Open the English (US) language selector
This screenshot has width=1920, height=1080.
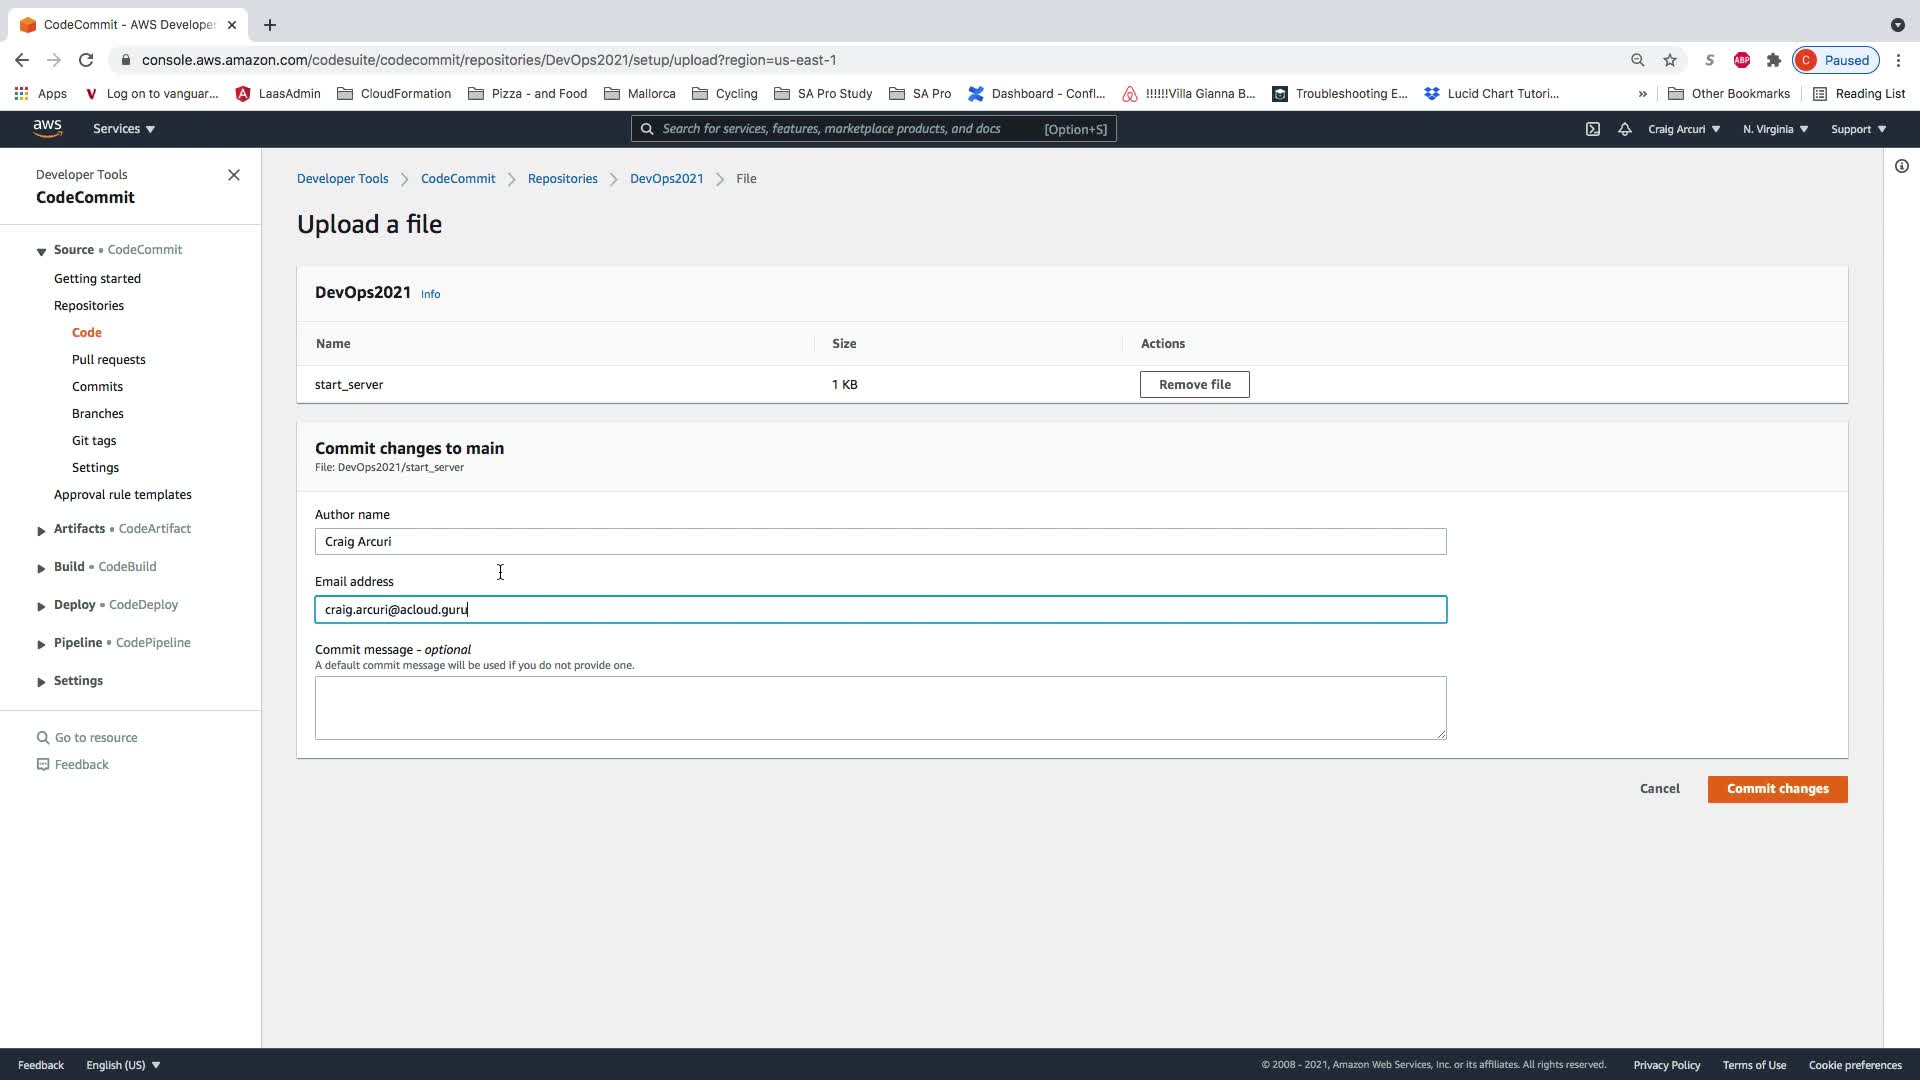(123, 1065)
